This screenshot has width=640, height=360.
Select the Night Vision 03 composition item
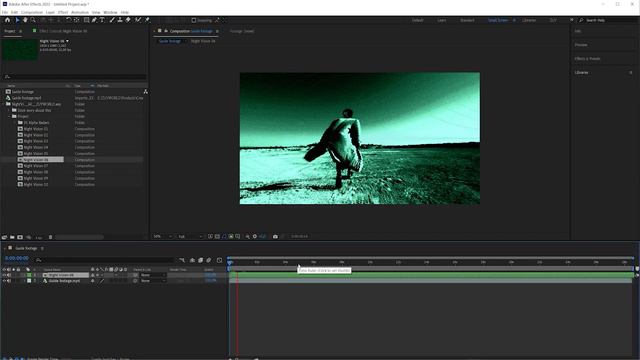coord(36,141)
